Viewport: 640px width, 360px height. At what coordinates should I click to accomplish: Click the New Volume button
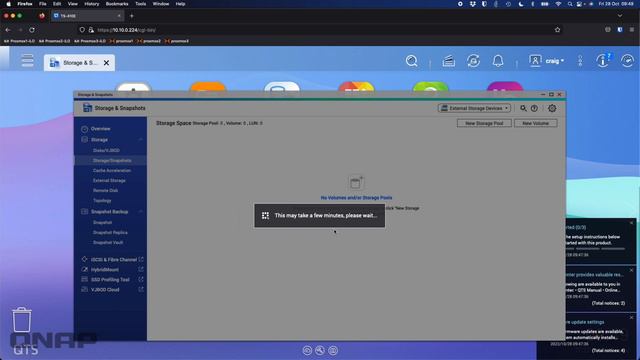pos(536,123)
